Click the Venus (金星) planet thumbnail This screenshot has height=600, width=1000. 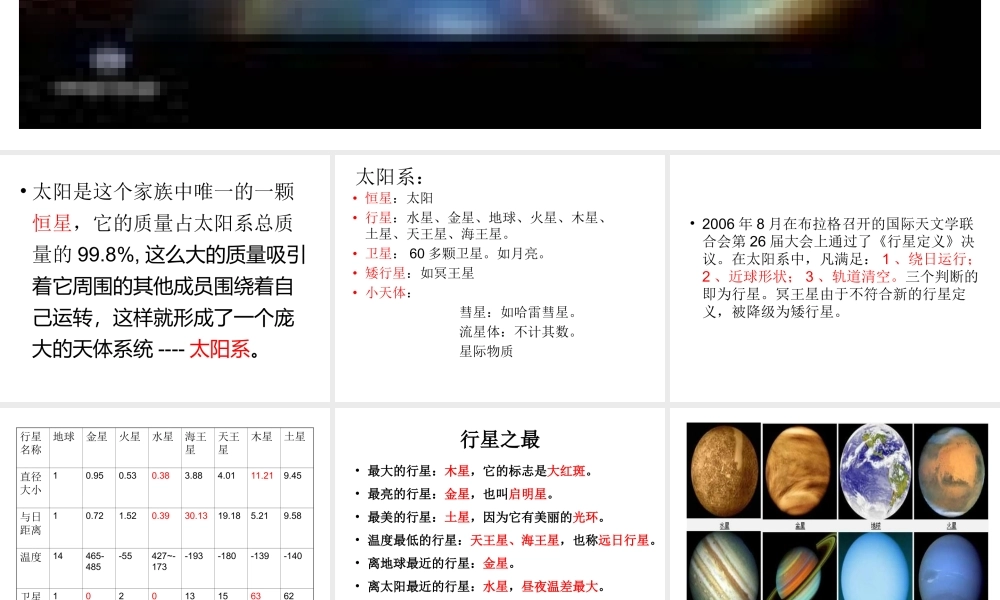(x=798, y=468)
